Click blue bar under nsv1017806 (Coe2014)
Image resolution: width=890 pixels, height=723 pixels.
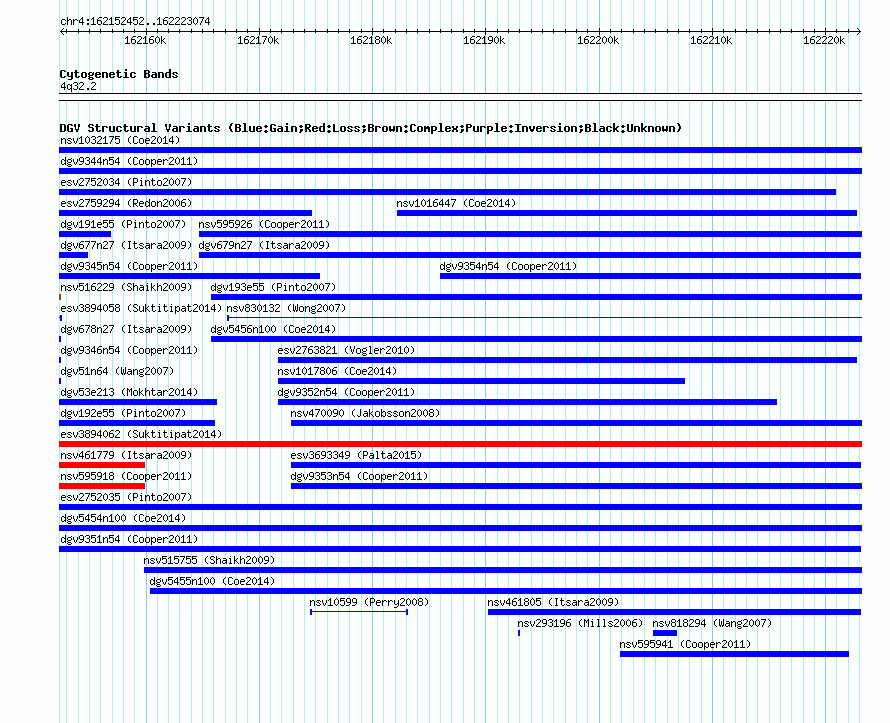coord(481,381)
